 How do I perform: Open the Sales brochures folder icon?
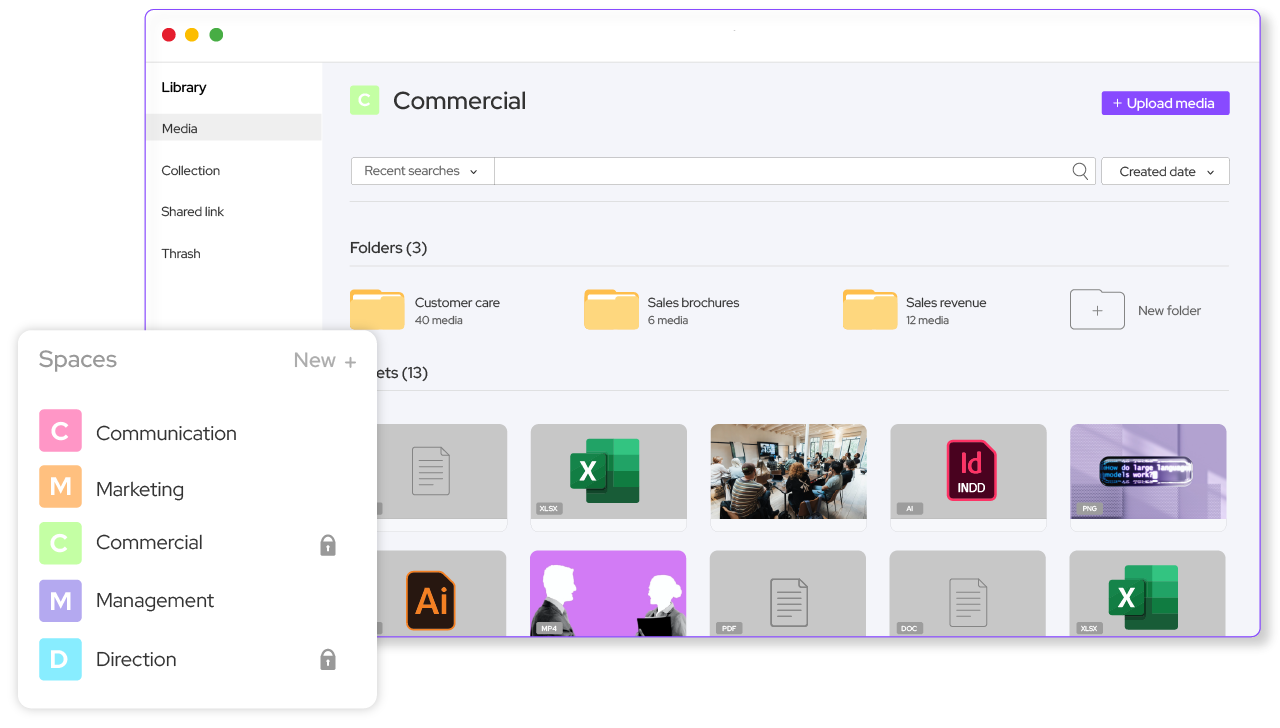[611, 310]
